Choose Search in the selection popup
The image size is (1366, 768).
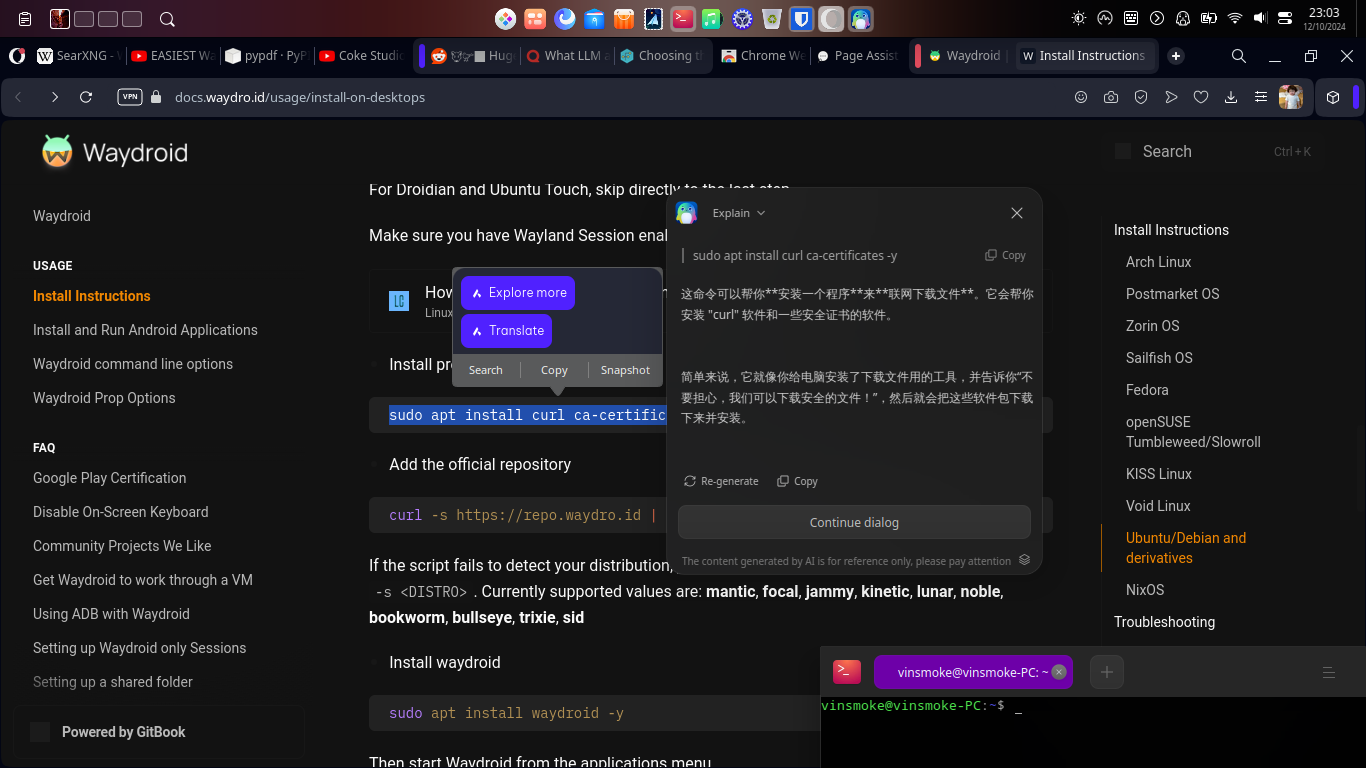pyautogui.click(x=486, y=370)
